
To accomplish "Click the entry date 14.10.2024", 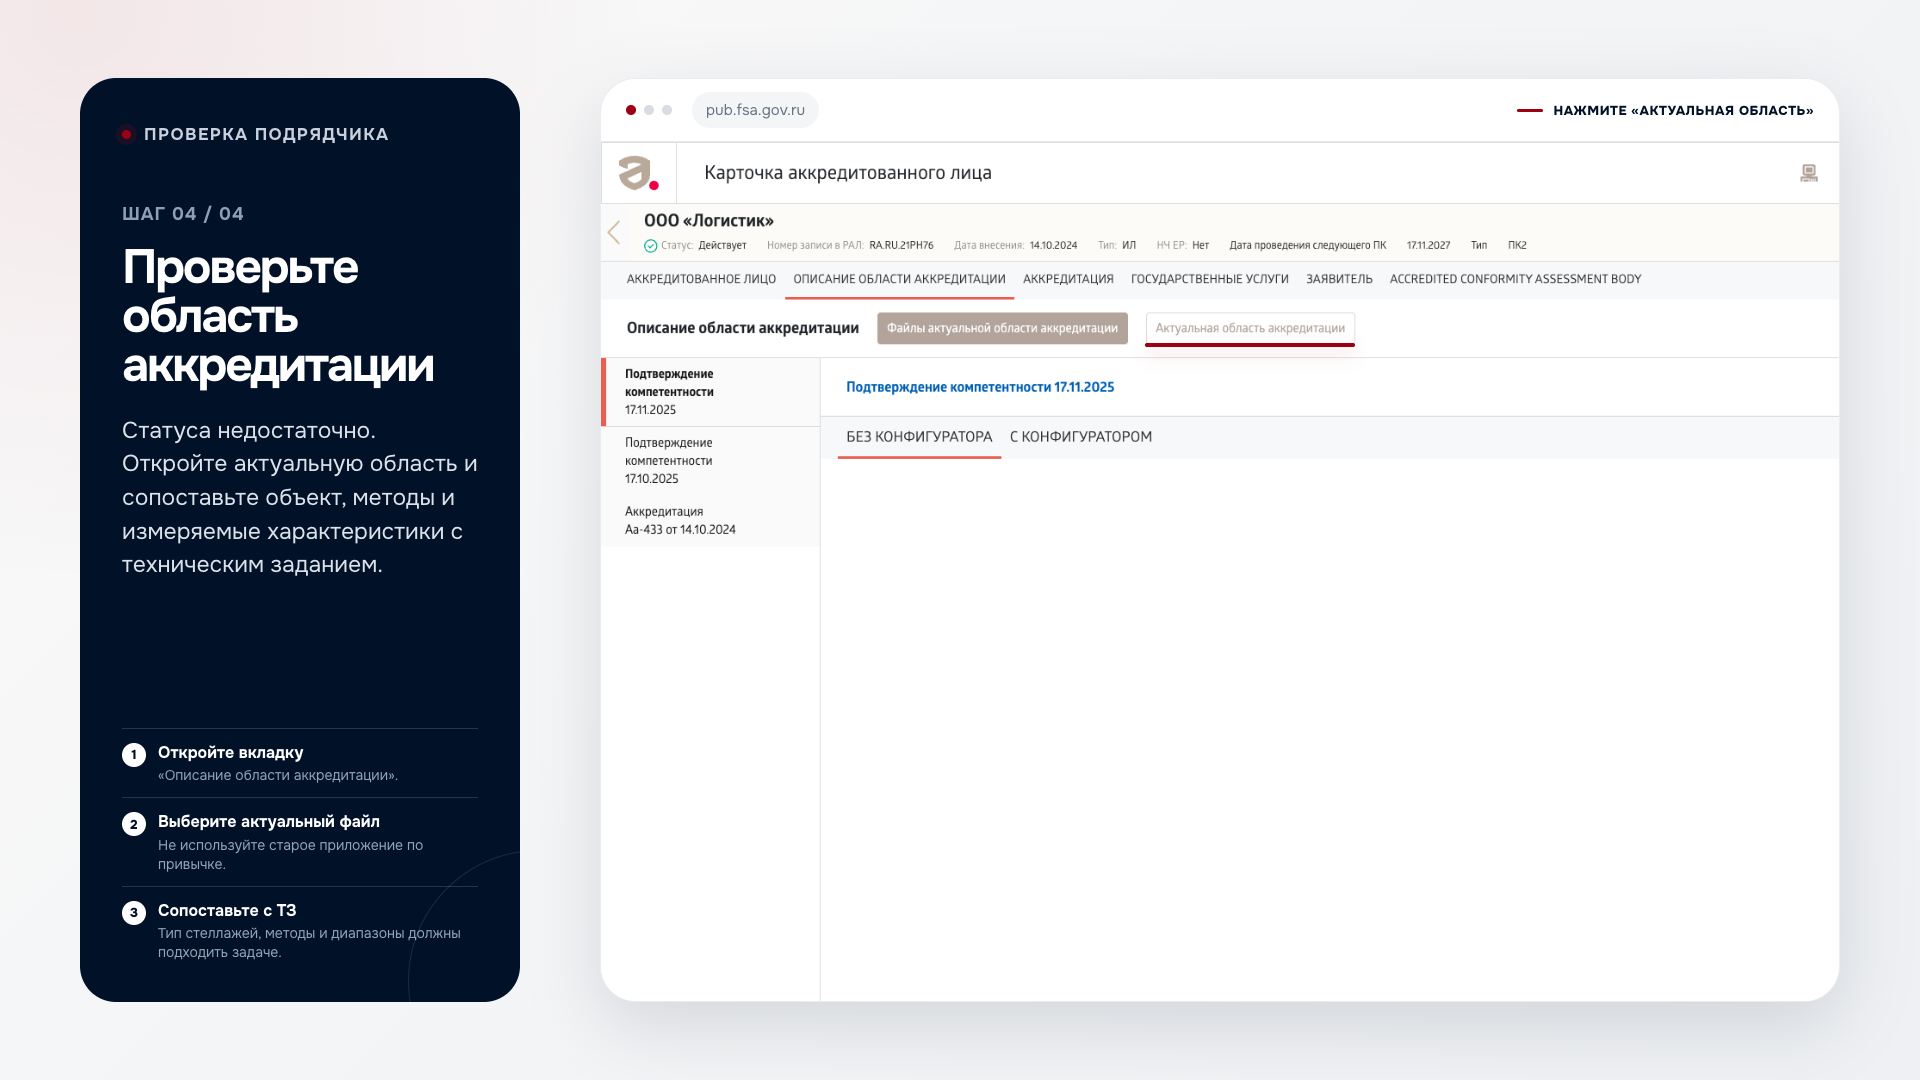I will pyautogui.click(x=1053, y=246).
